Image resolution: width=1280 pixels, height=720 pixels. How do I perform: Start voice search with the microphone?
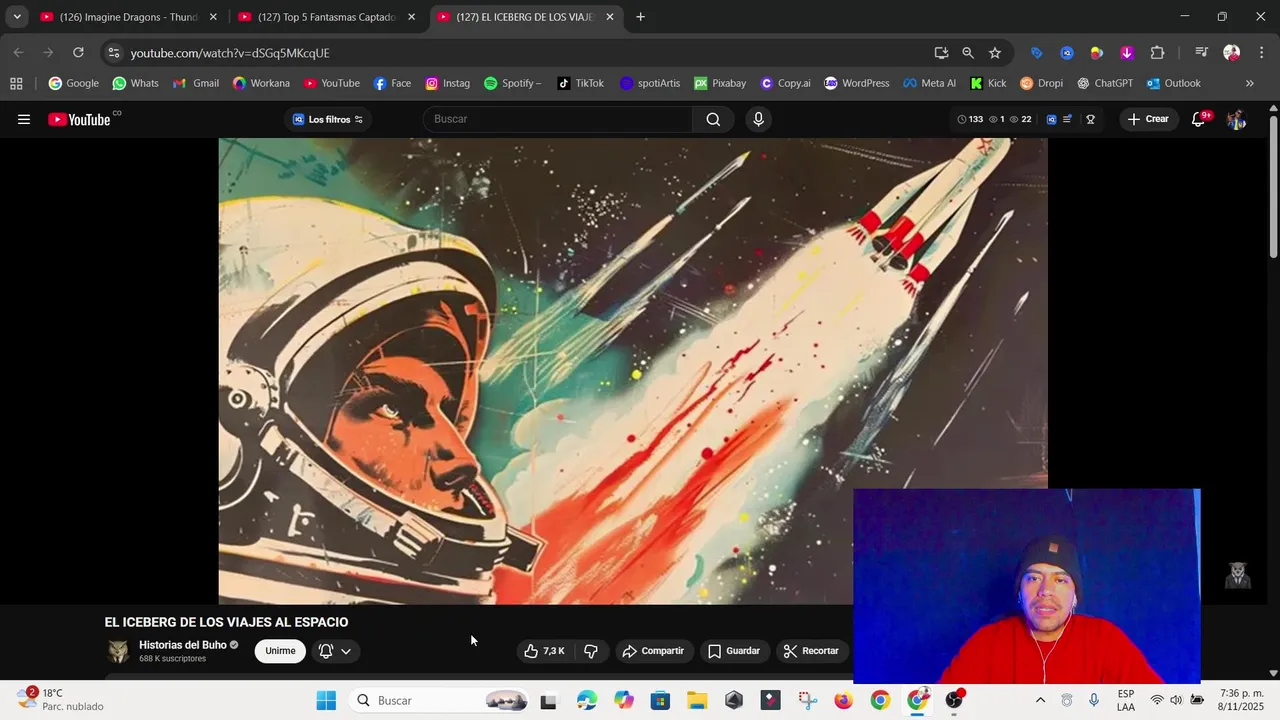click(x=758, y=119)
